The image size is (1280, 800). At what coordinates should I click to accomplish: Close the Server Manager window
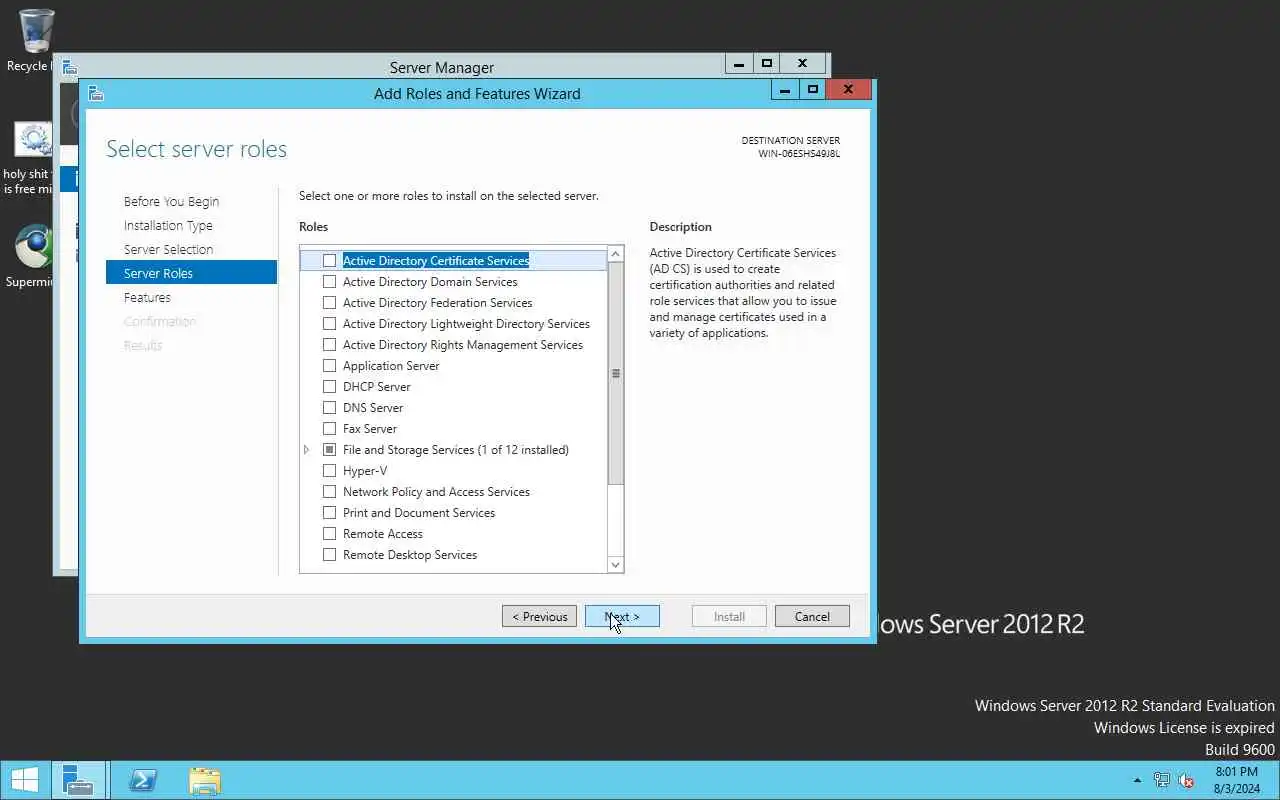coord(802,64)
